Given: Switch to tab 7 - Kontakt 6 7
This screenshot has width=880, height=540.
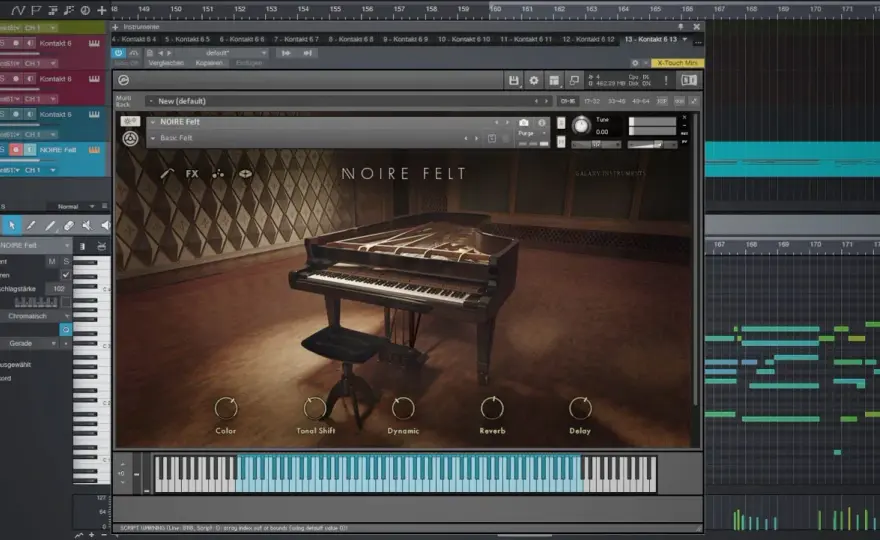Looking at the screenshot, I should click(x=296, y=39).
